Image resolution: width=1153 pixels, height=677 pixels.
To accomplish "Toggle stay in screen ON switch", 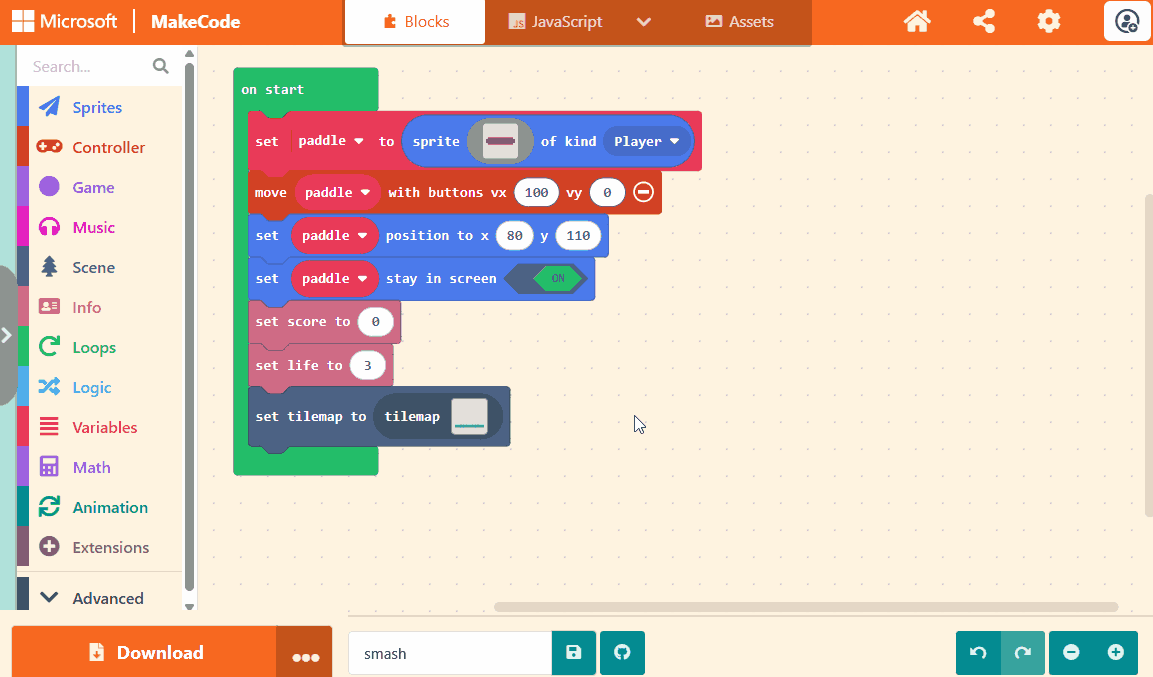I will (557, 279).
